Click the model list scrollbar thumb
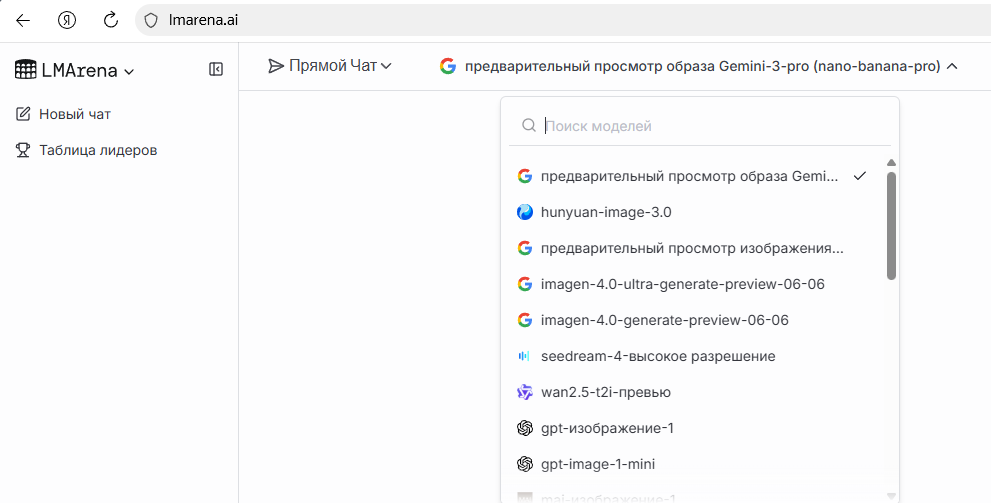Screen dimensions: 991x503 [891, 225]
